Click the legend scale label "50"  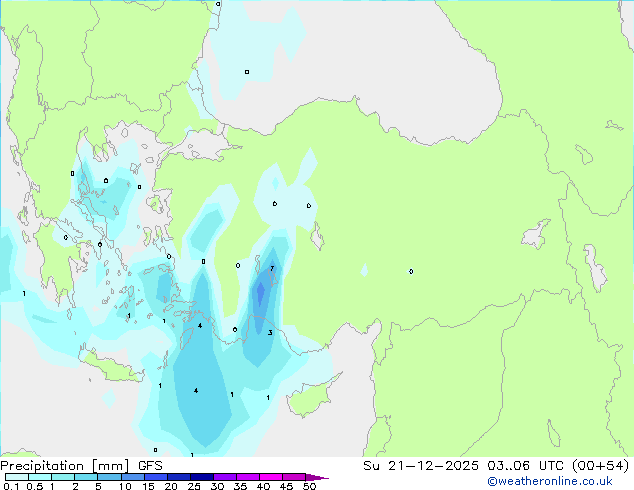310,486
